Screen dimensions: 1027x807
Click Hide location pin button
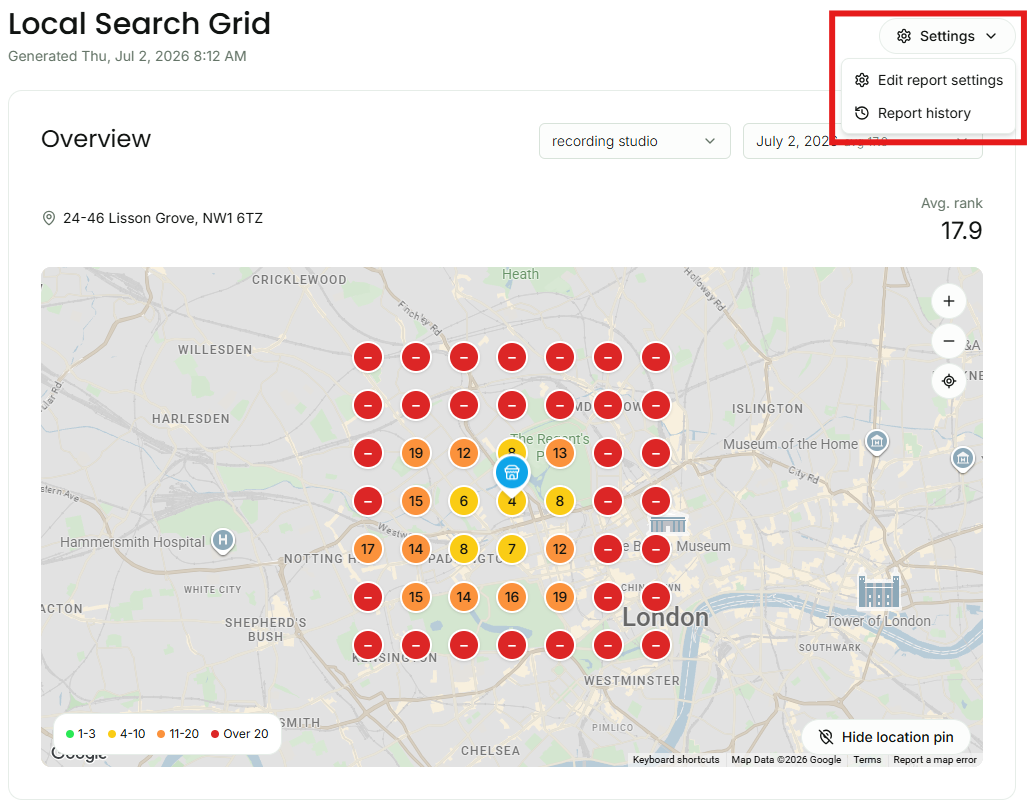886,737
